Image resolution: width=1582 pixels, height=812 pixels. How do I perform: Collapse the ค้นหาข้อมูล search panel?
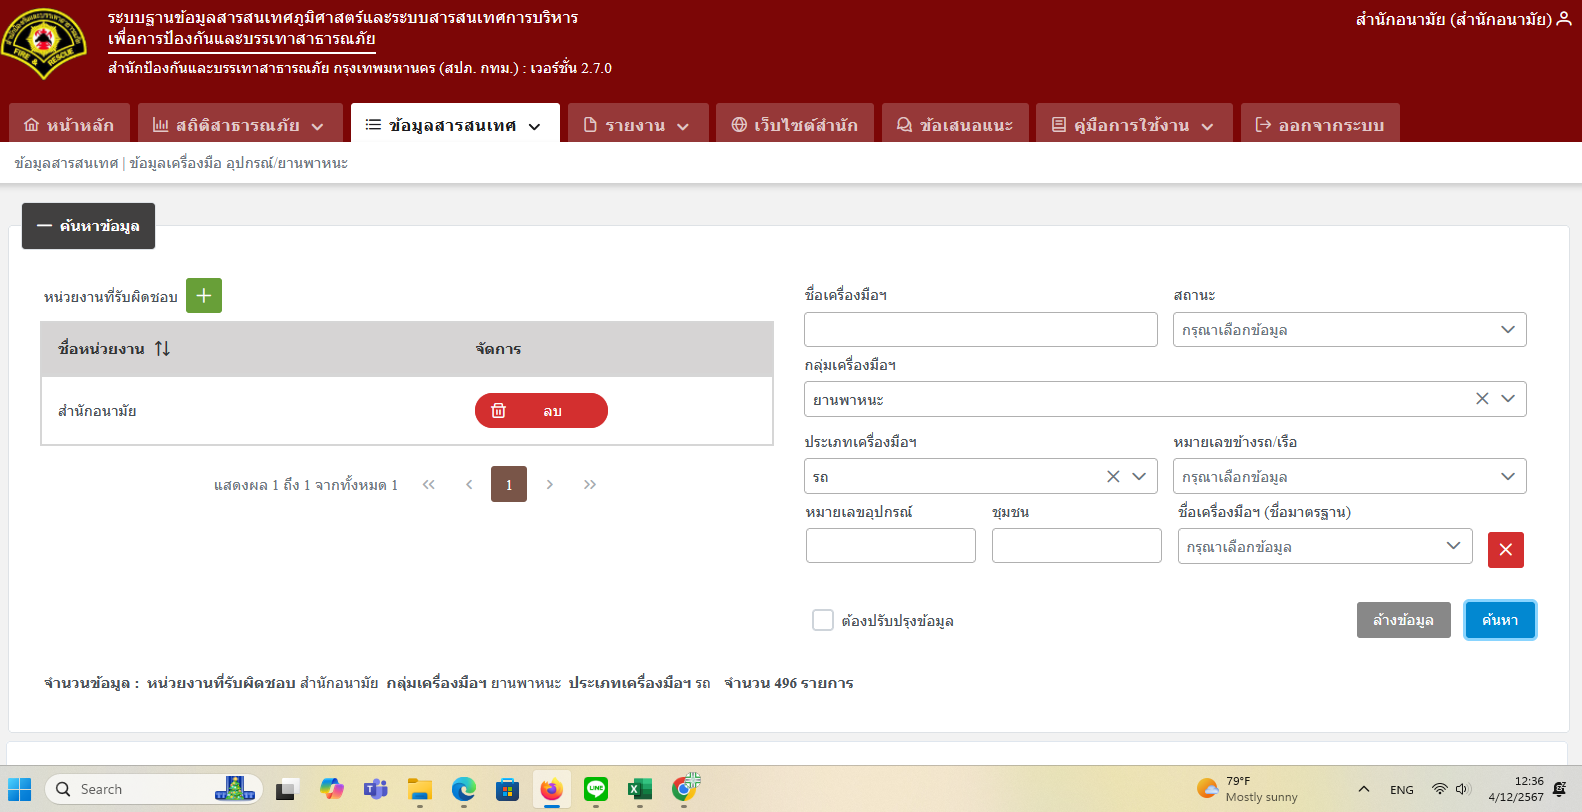[89, 226]
